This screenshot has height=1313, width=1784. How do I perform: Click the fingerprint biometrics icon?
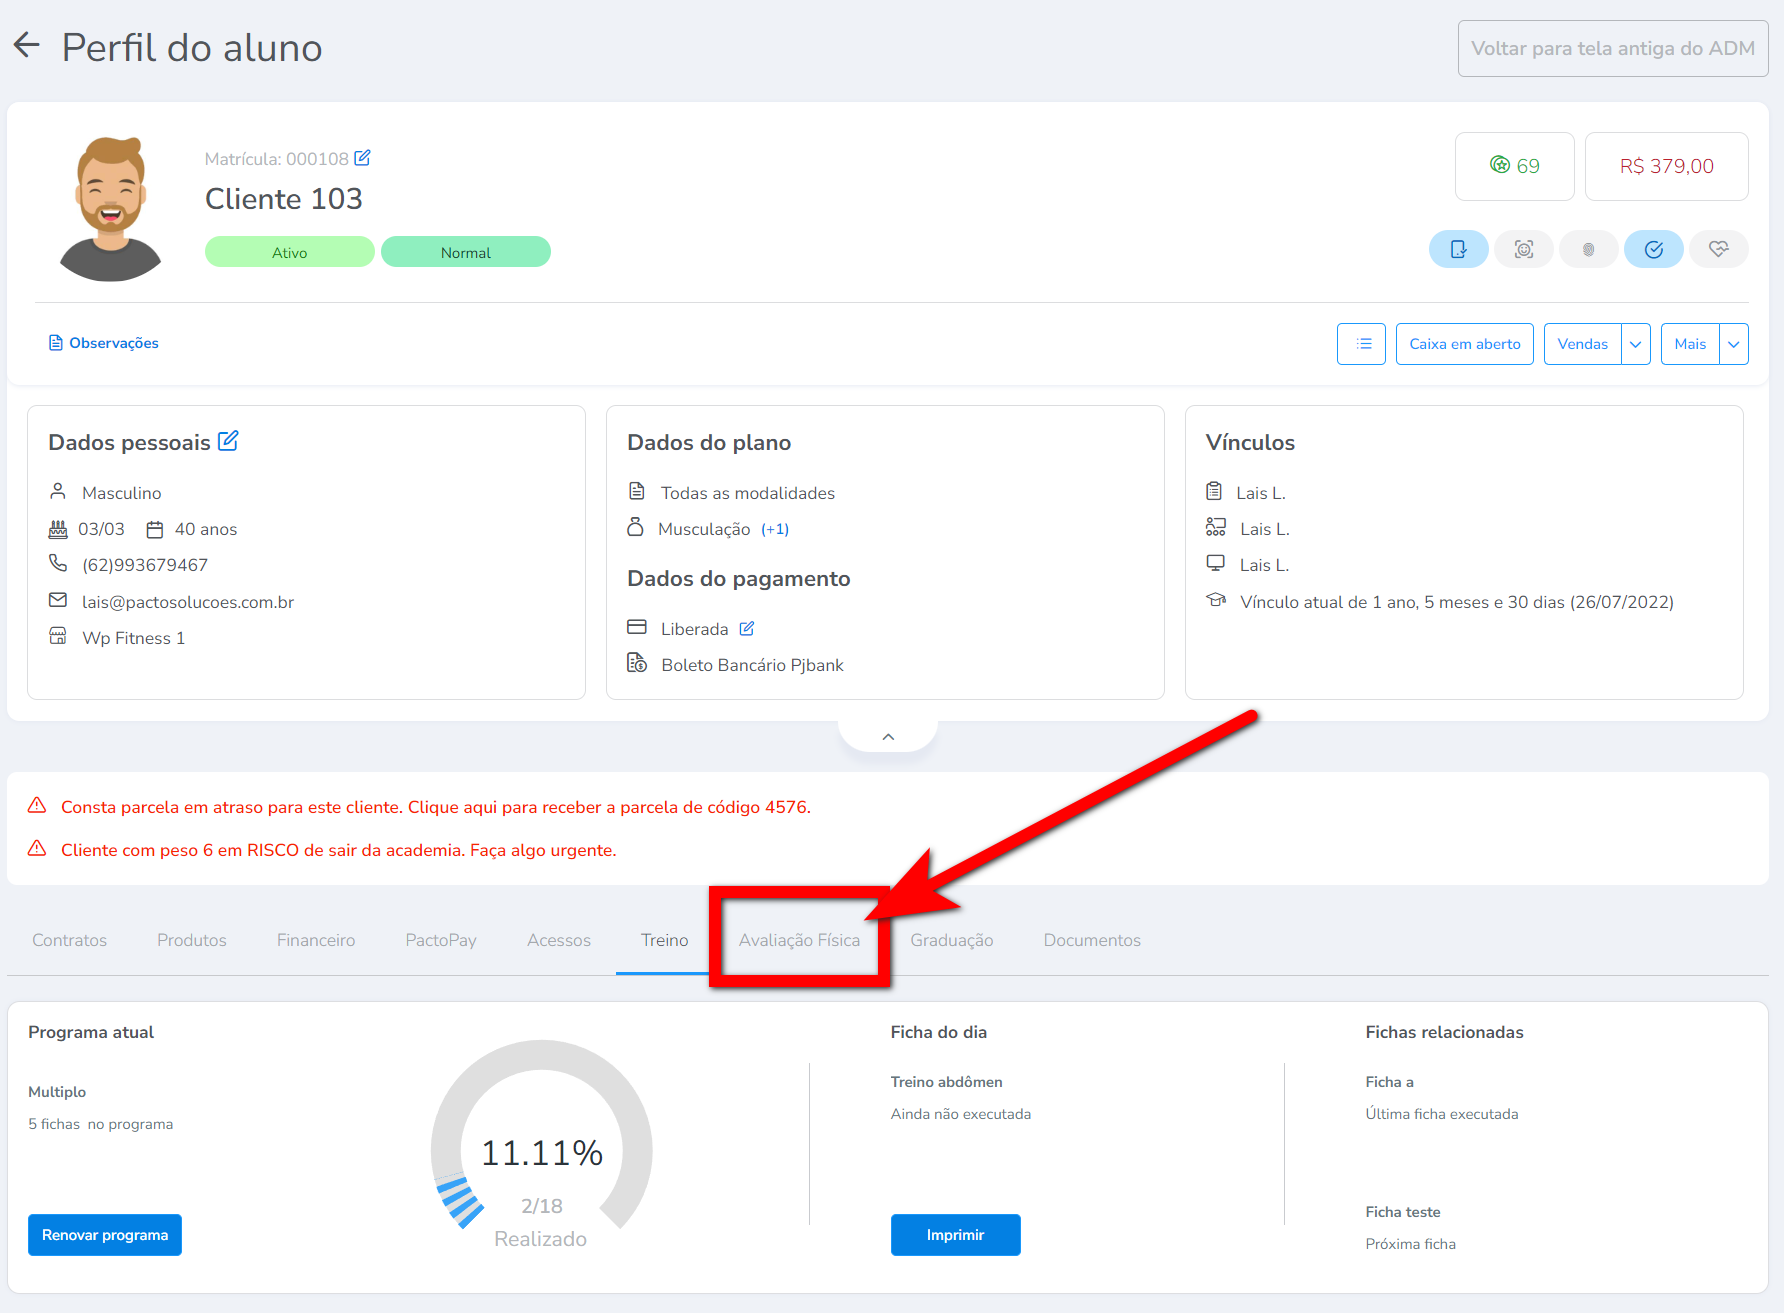tap(1588, 249)
